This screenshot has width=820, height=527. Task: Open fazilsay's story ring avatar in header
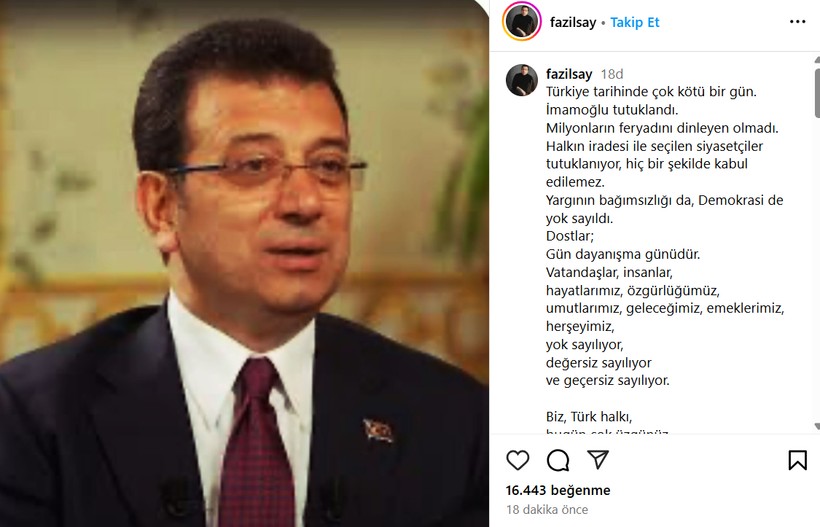[x=521, y=22]
